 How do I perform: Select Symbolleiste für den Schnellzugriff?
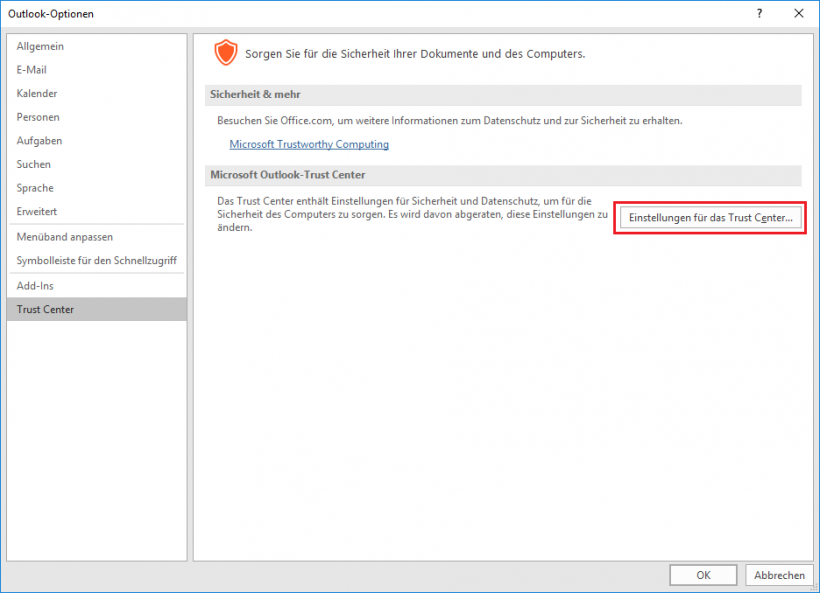click(x=96, y=261)
